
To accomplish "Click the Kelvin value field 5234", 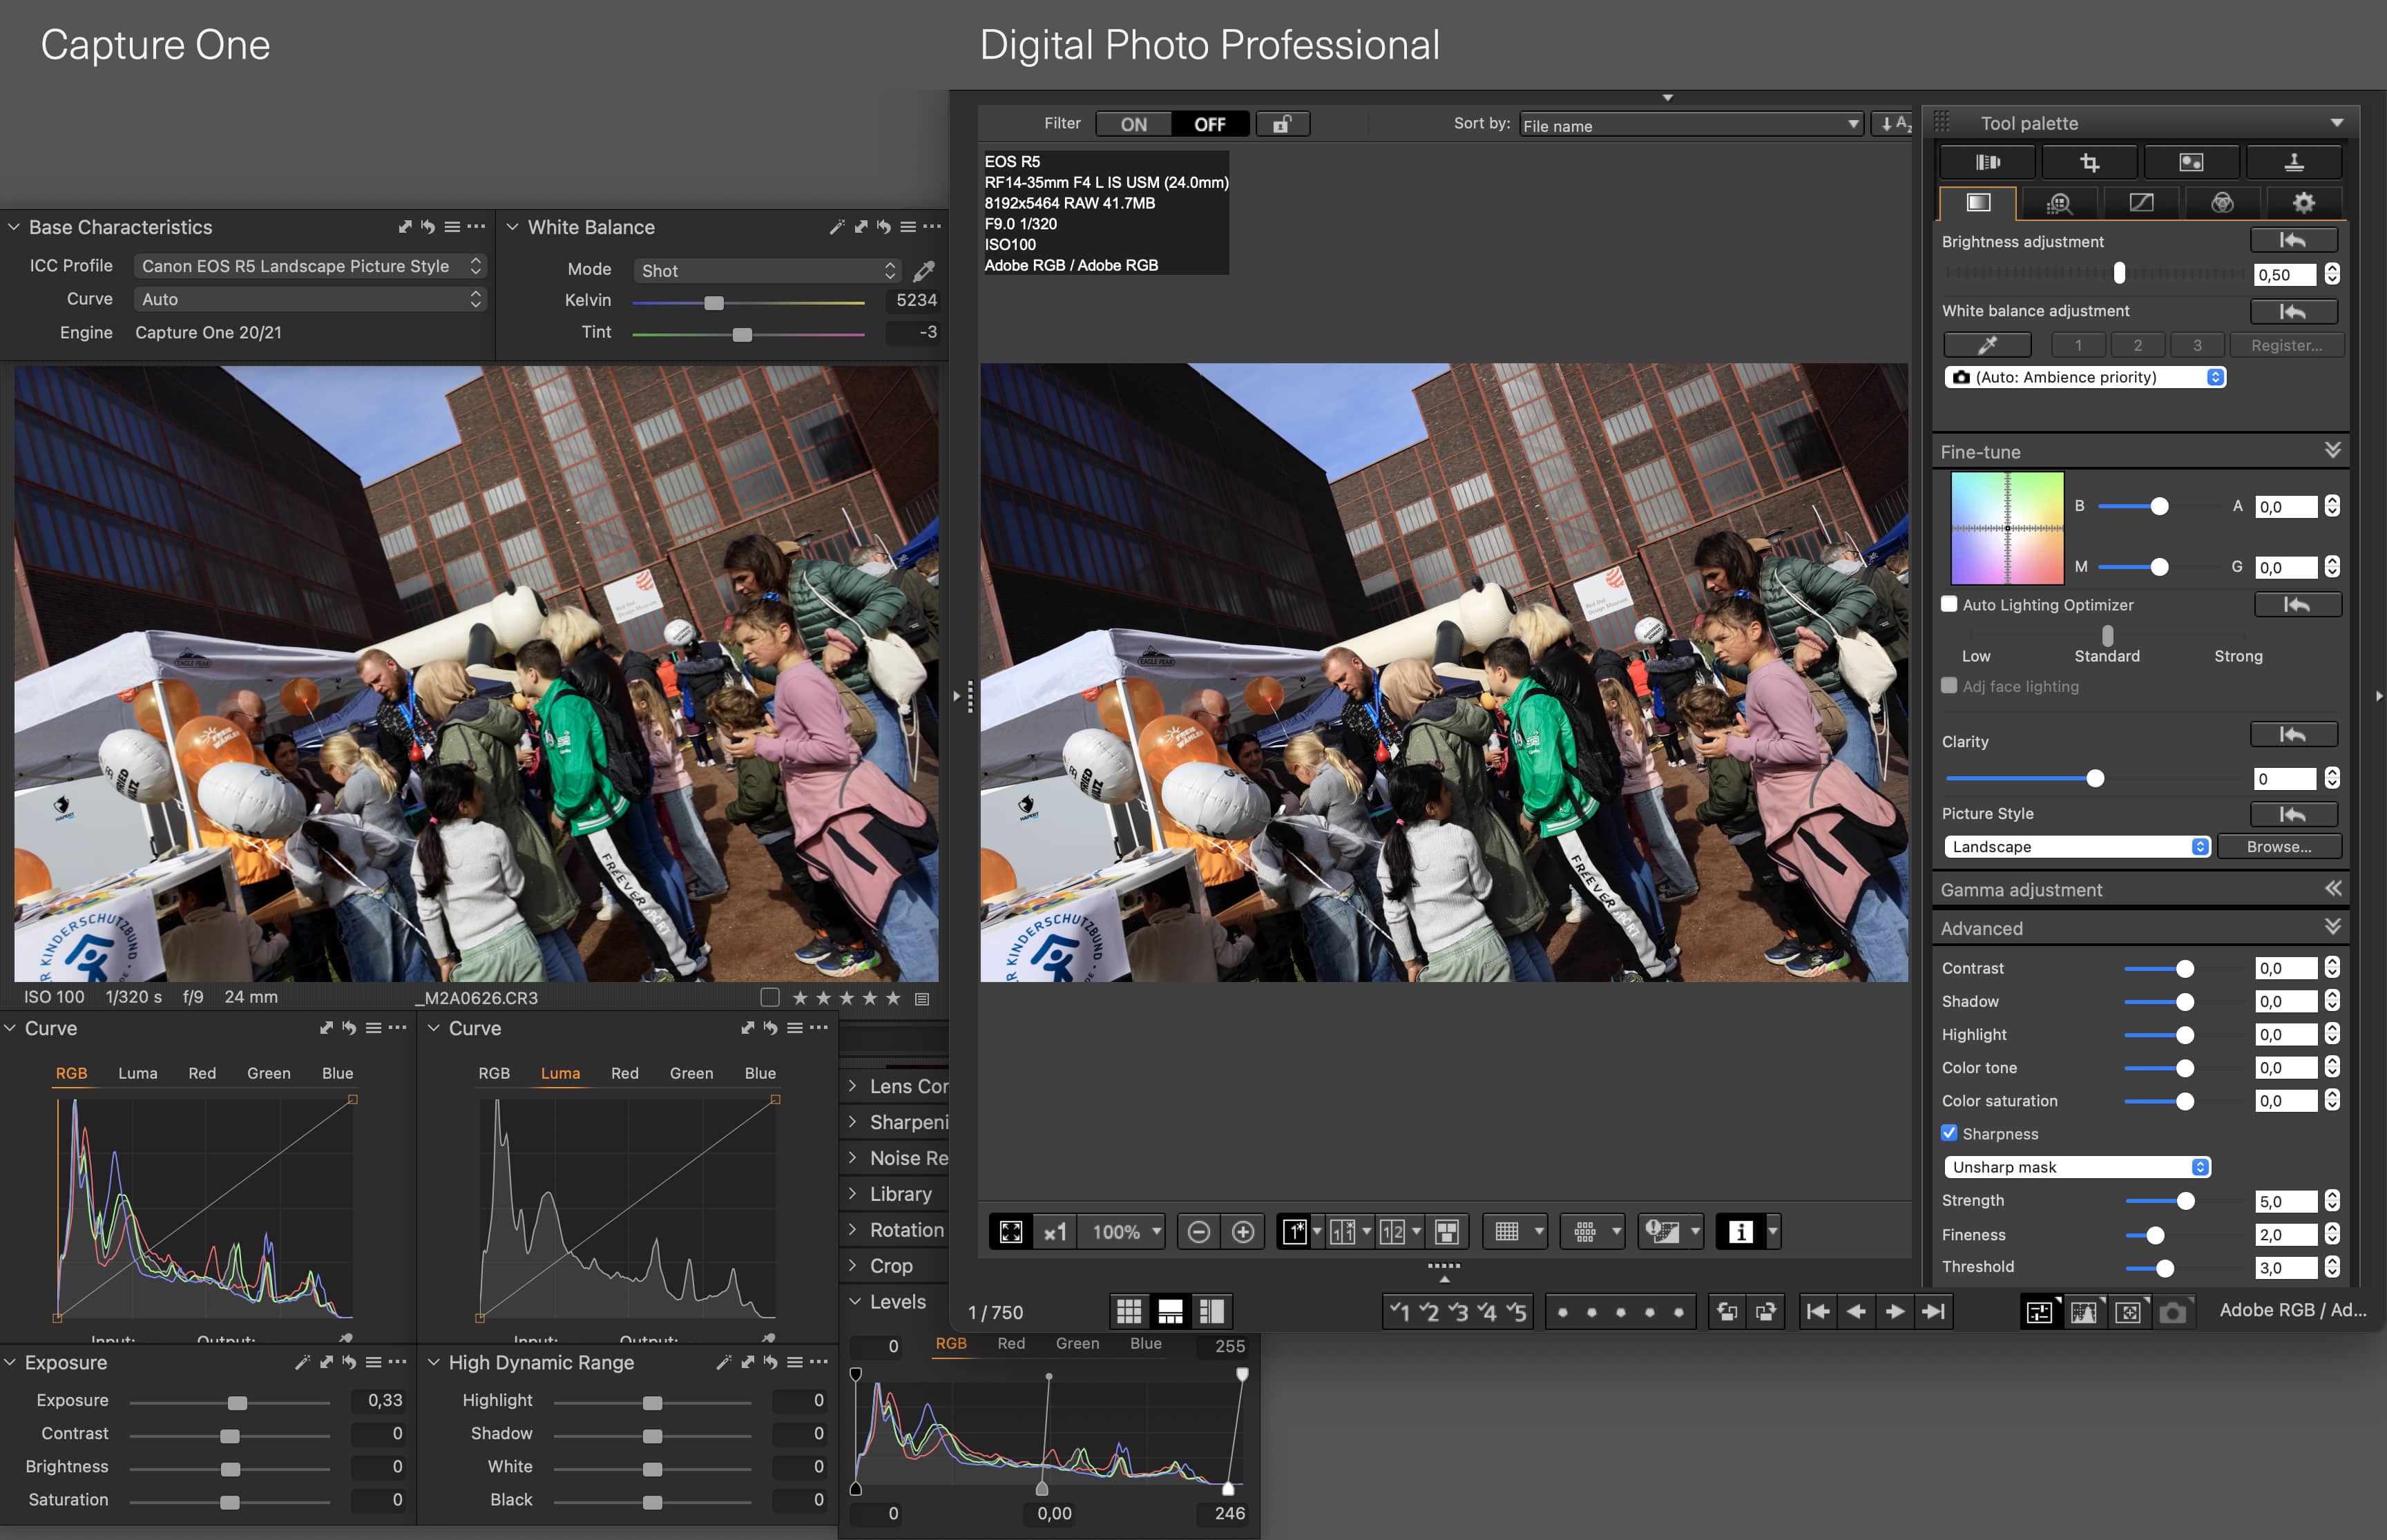I will [x=915, y=300].
